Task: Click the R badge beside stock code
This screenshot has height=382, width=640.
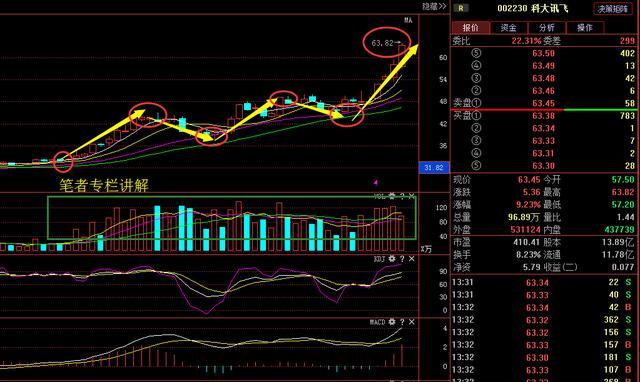Action: (x=461, y=8)
